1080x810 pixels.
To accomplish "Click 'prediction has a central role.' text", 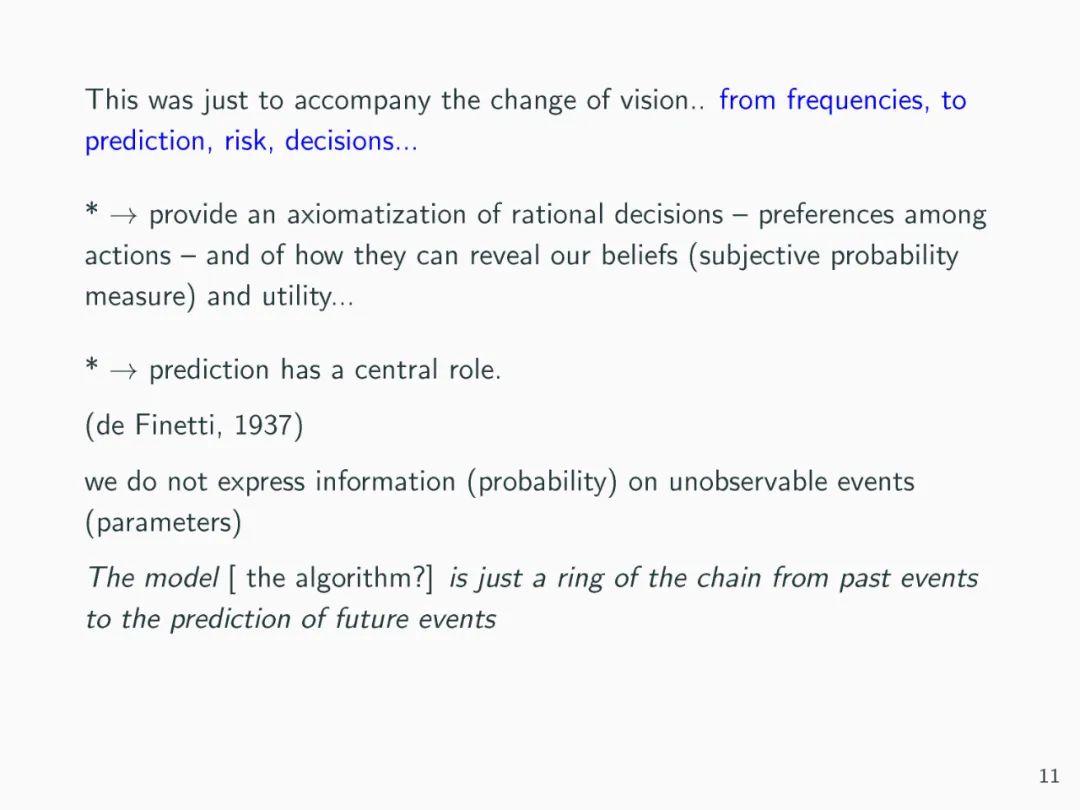I will click(x=325, y=370).
